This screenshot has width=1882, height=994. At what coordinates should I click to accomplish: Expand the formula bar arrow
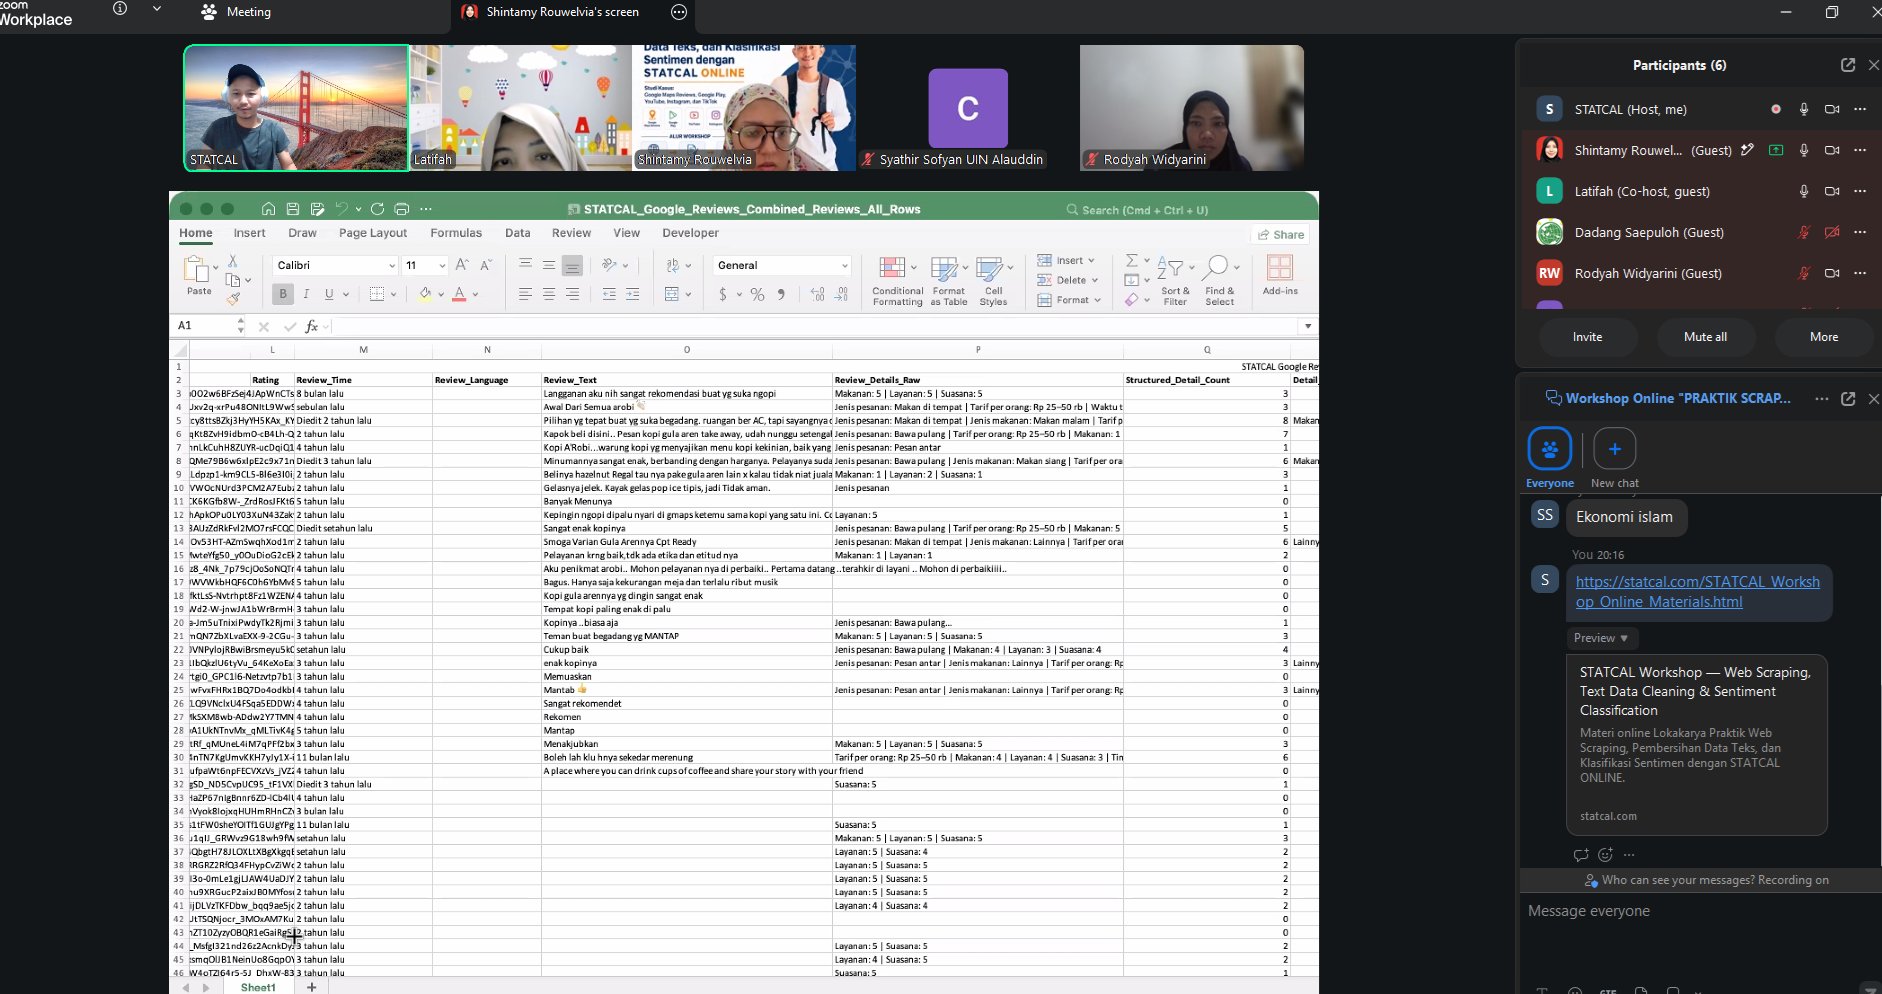(1307, 326)
